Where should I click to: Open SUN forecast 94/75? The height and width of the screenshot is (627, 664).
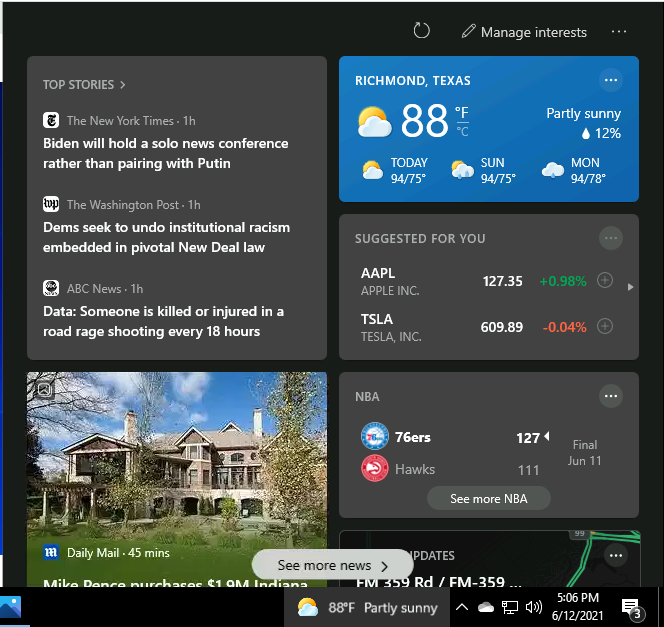pyautogui.click(x=484, y=171)
